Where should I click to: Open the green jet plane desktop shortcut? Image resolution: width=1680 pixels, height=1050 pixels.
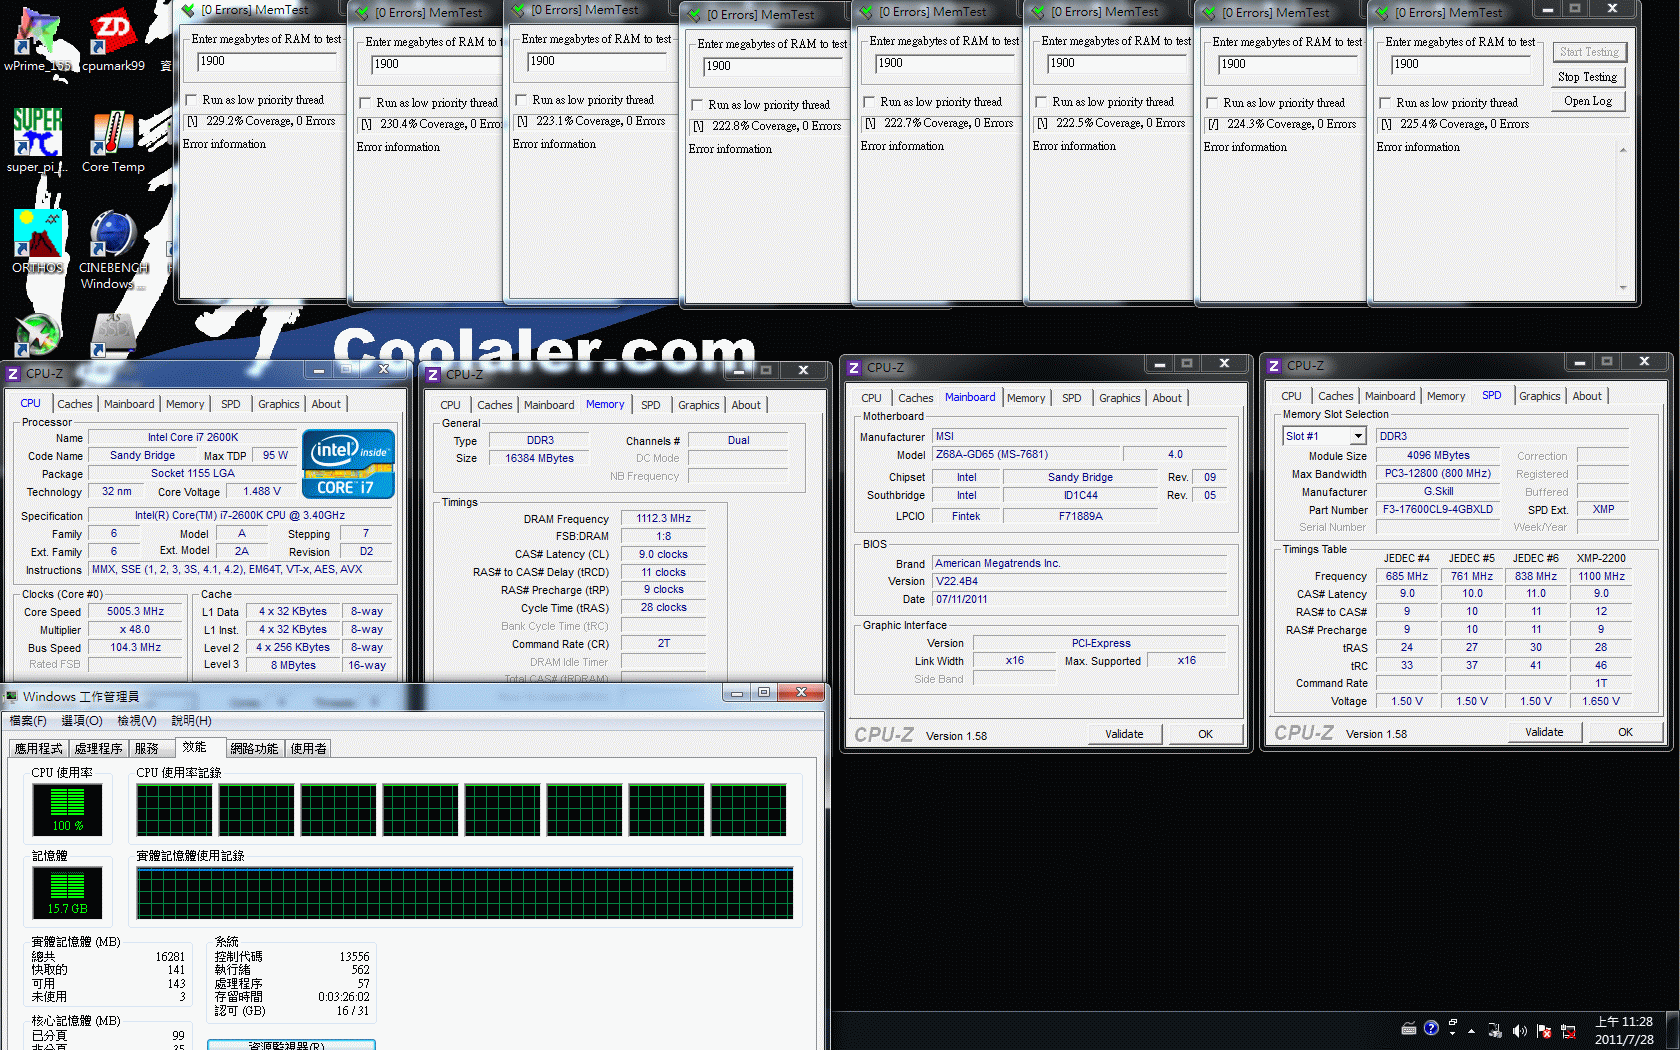38,335
